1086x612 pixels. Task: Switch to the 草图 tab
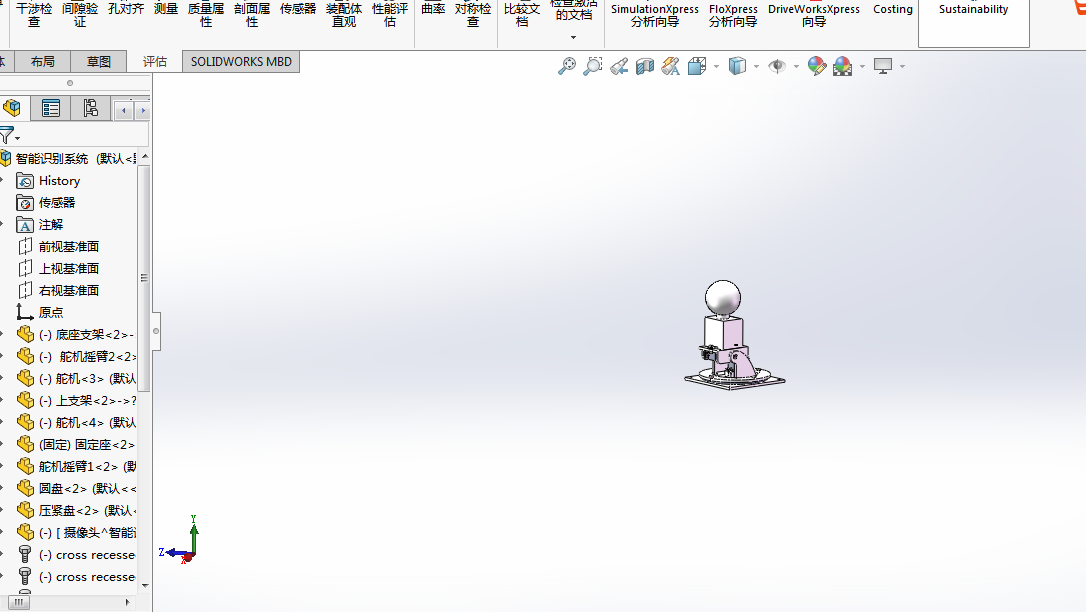[98, 62]
